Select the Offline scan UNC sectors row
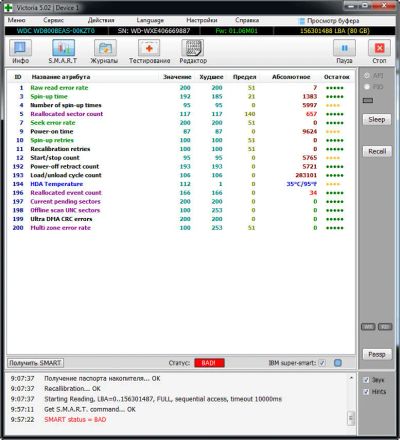 pos(181,210)
